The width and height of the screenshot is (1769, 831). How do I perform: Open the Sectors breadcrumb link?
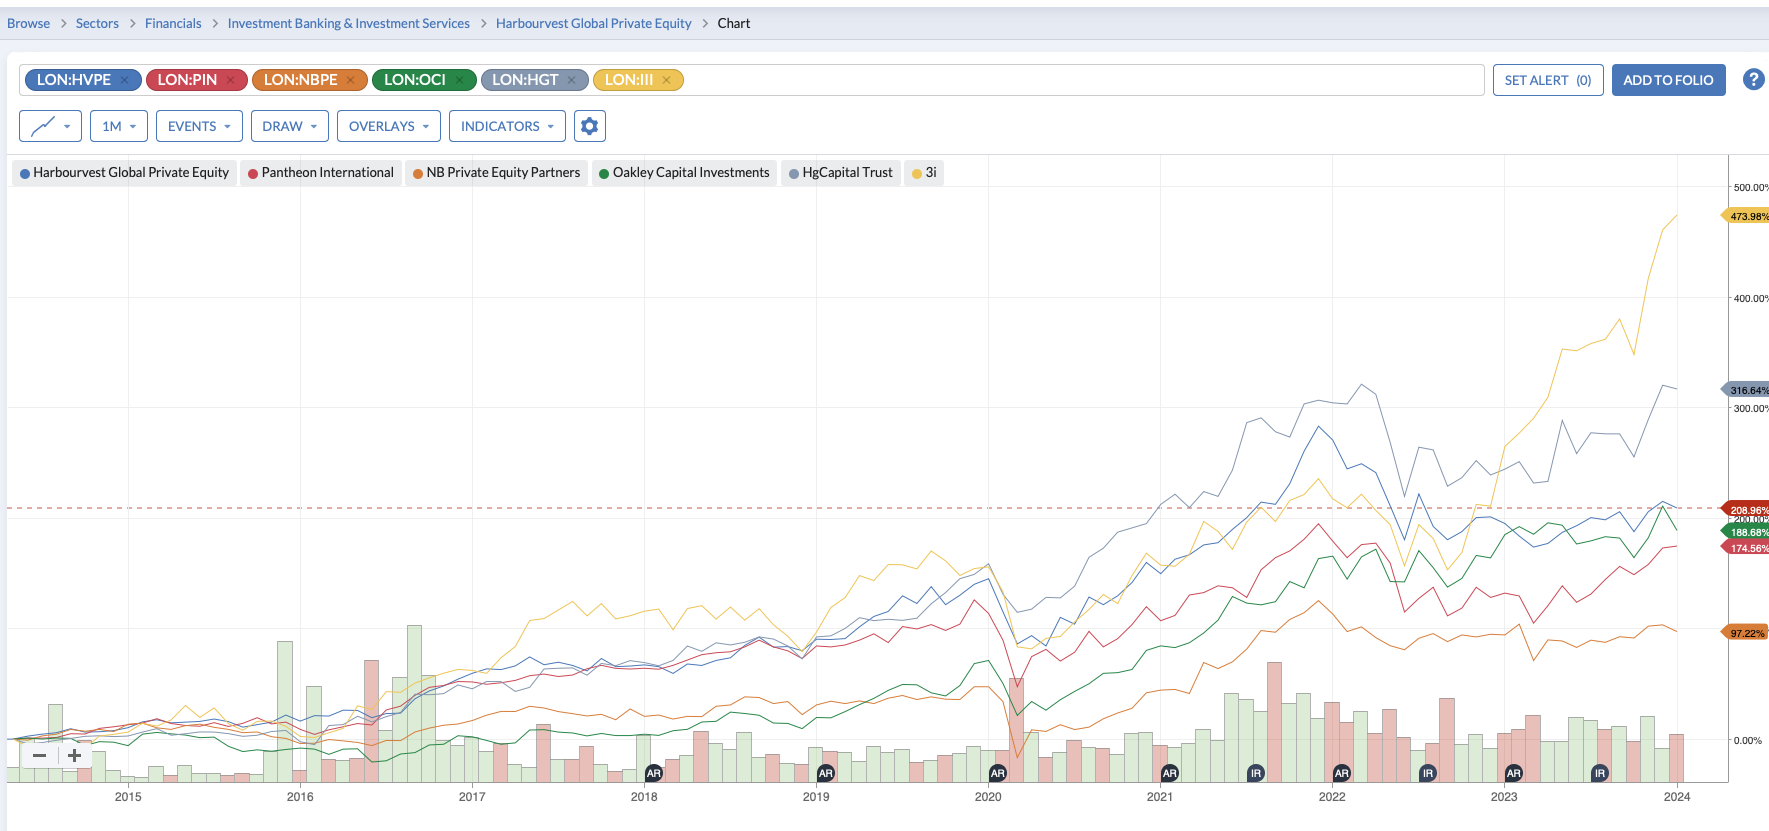click(x=97, y=23)
